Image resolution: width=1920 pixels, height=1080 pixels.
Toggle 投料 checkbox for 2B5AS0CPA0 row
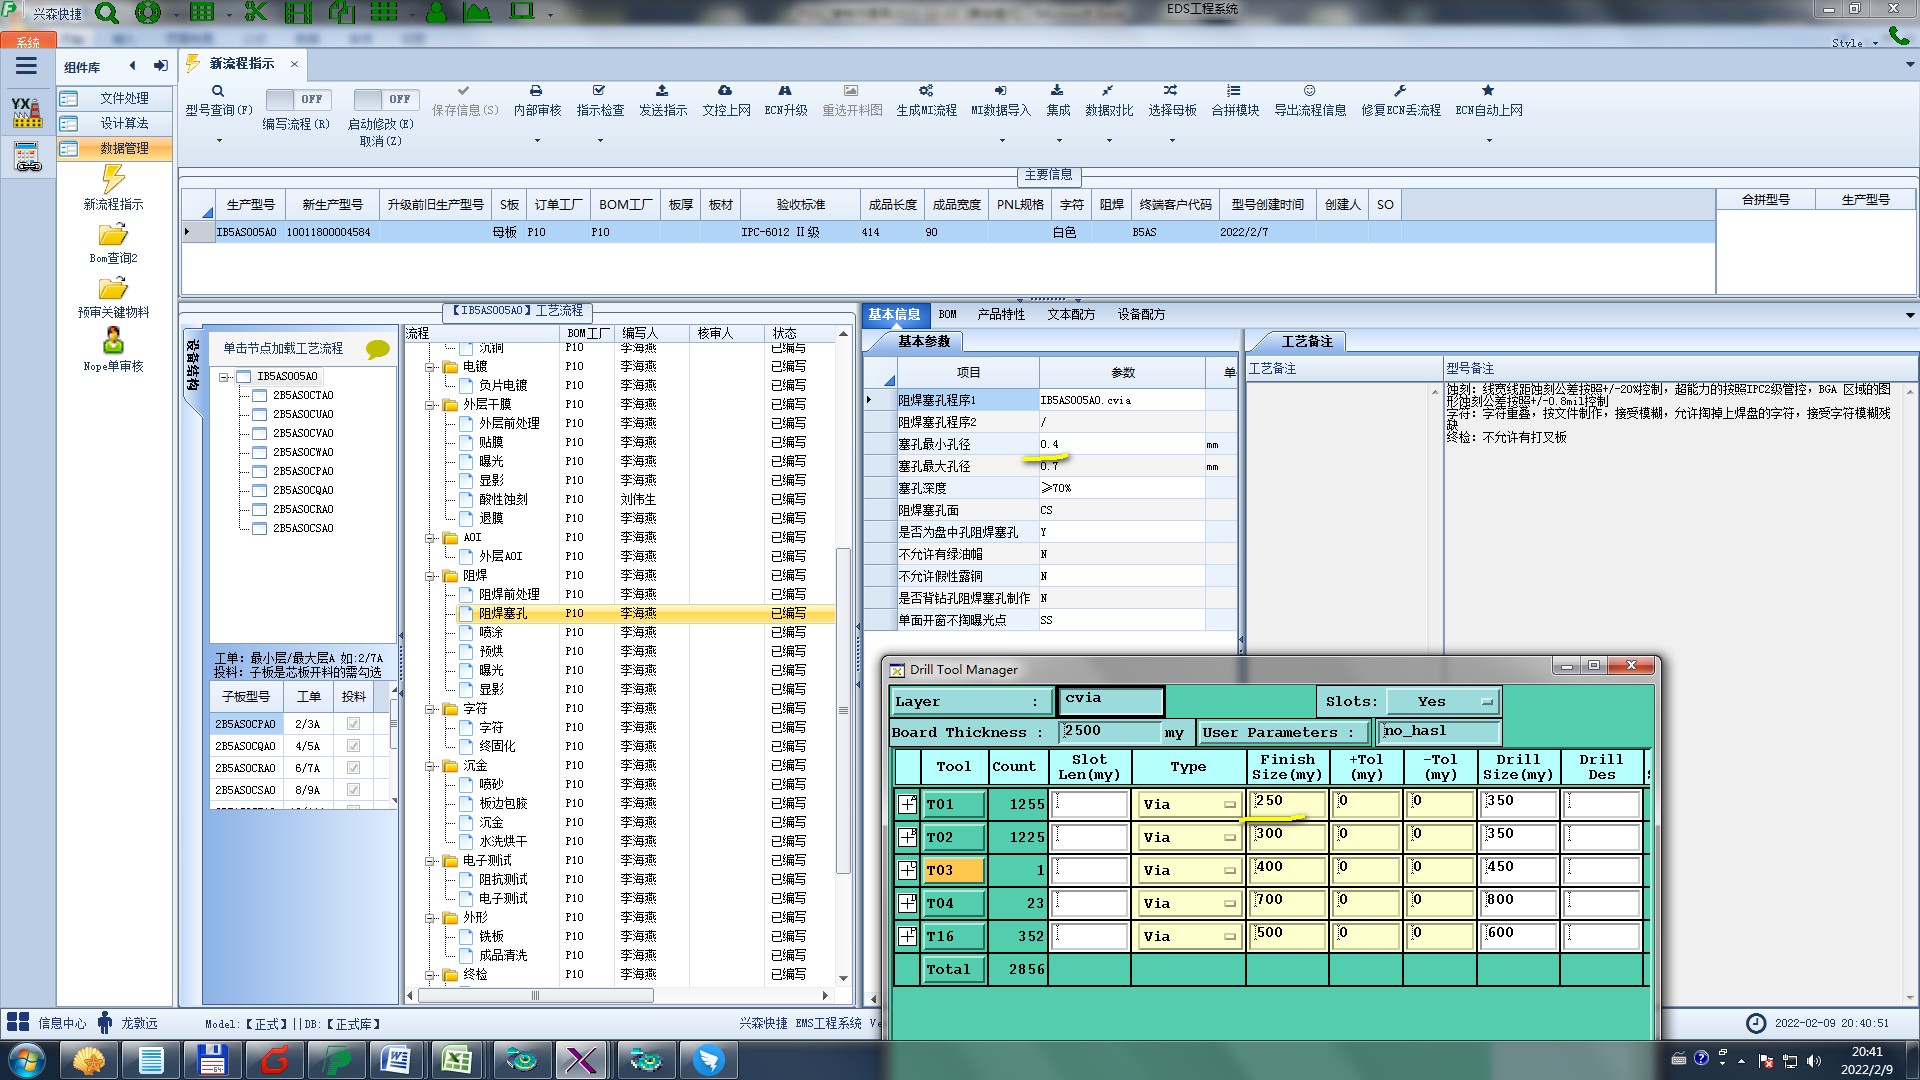(x=353, y=724)
